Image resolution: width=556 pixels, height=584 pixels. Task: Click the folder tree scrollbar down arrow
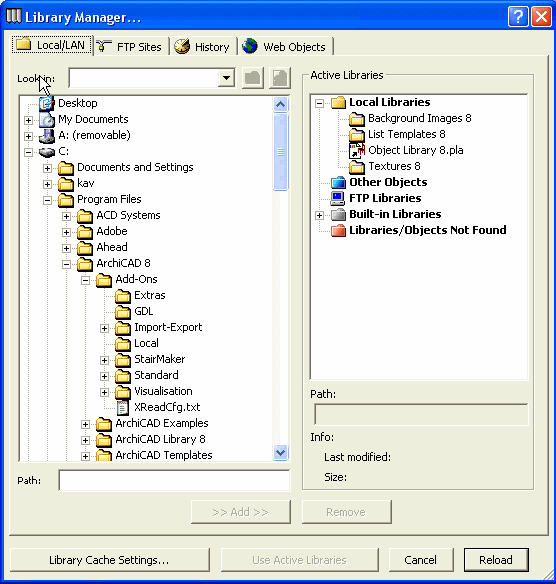point(280,453)
